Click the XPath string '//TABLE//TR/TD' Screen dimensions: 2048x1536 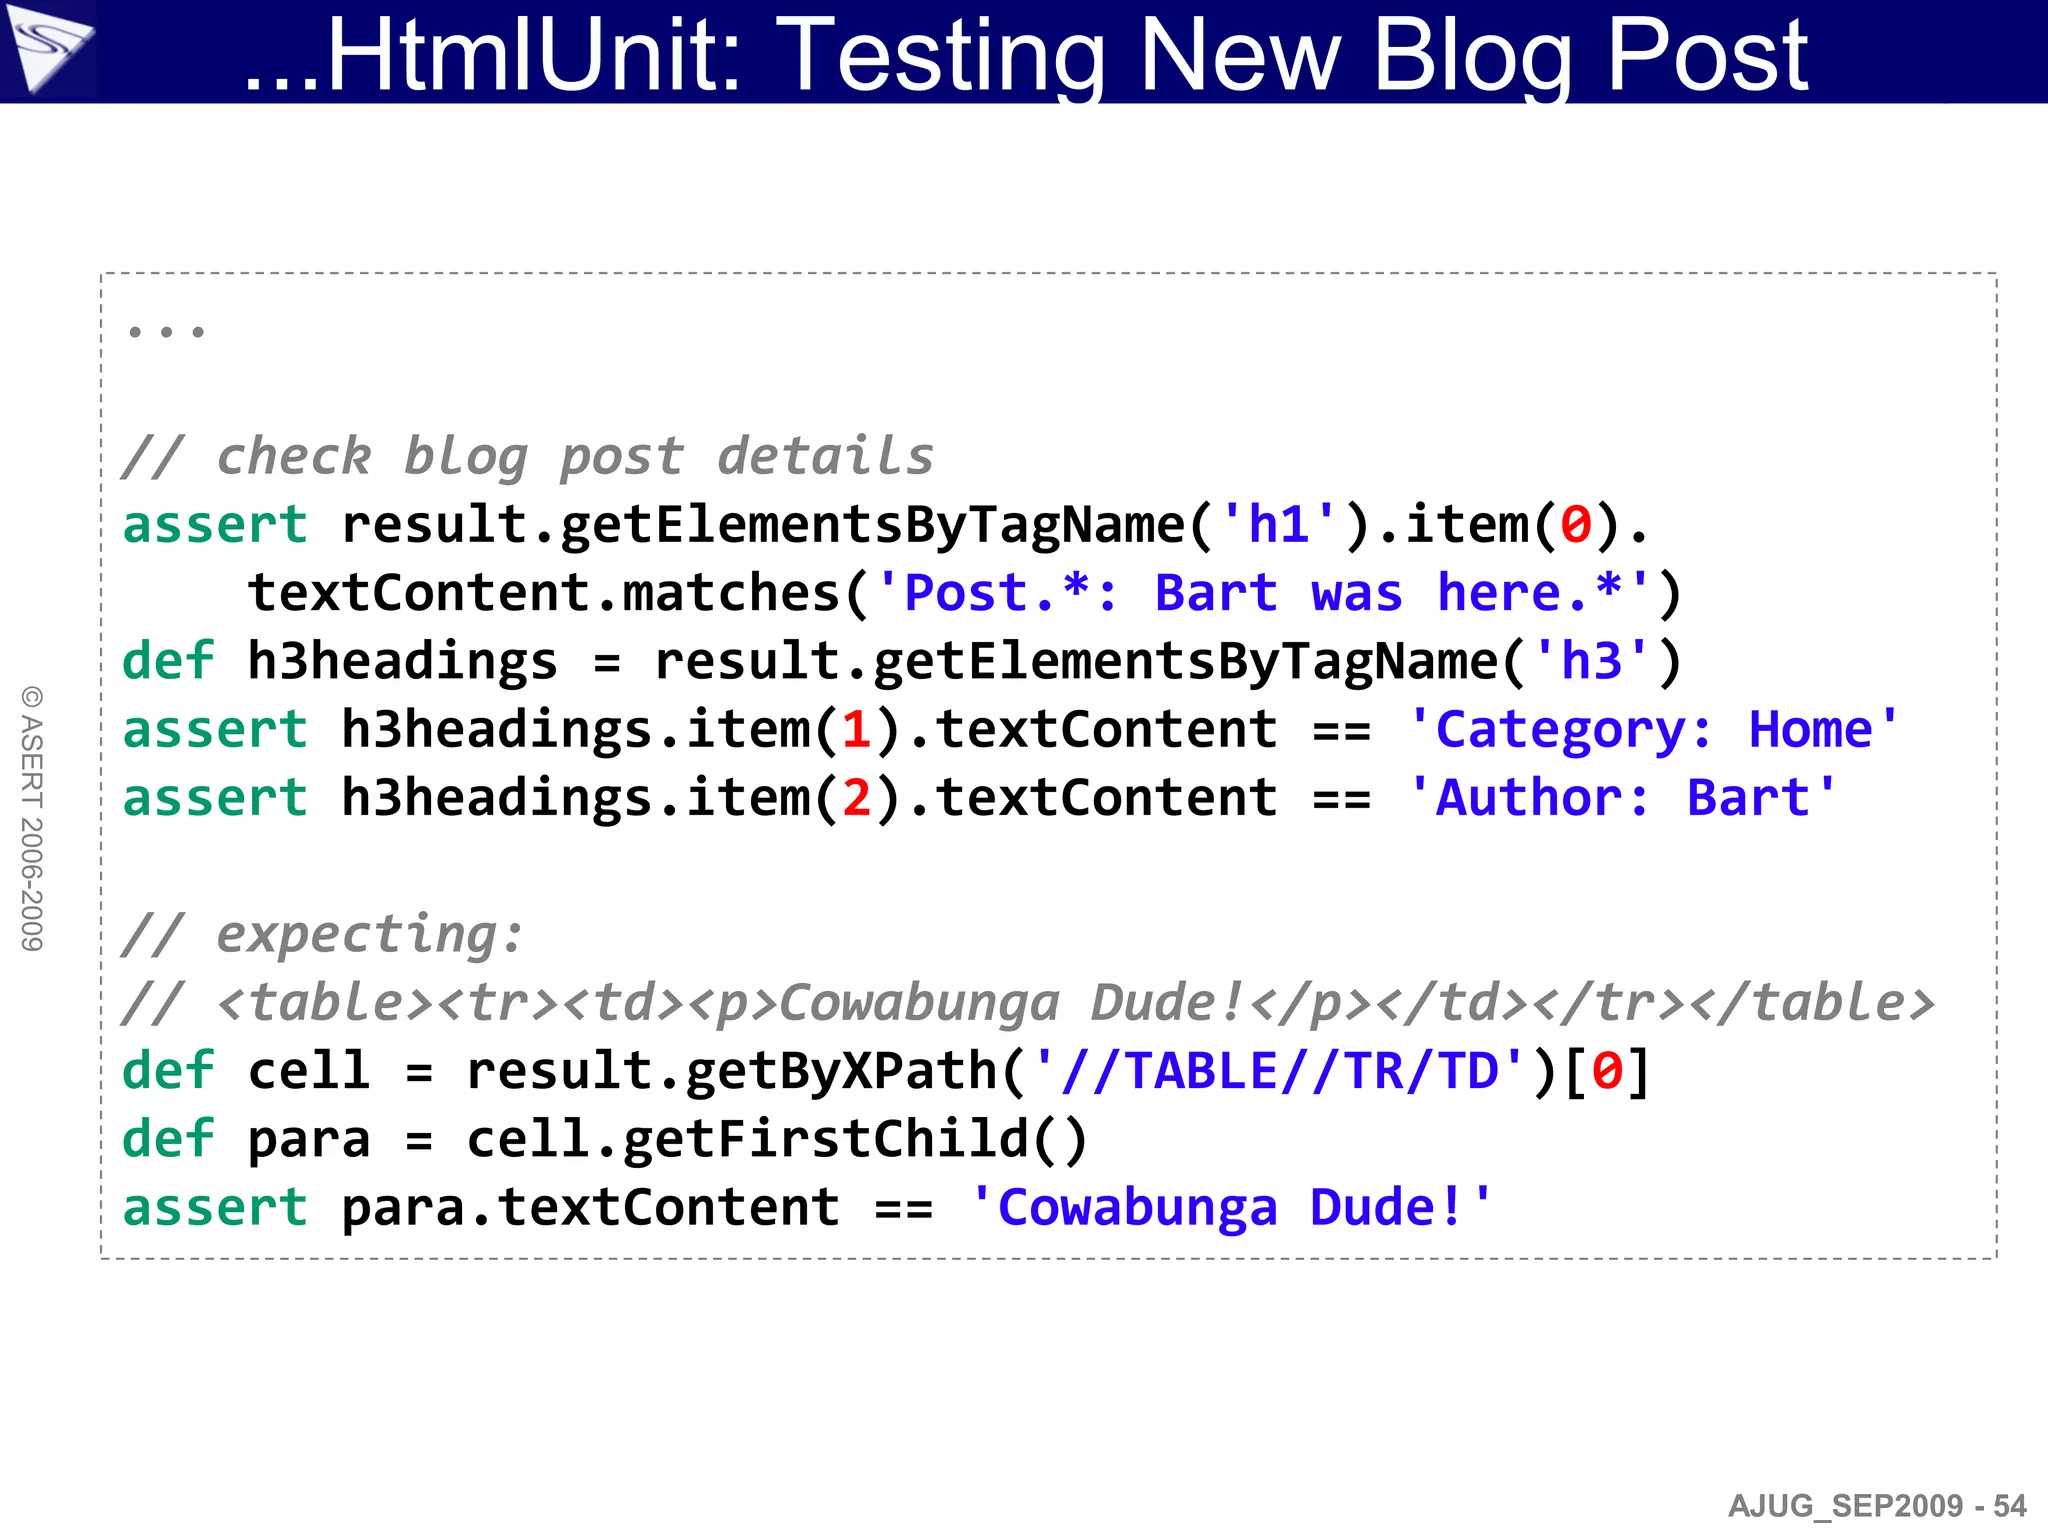pyautogui.click(x=1280, y=1071)
